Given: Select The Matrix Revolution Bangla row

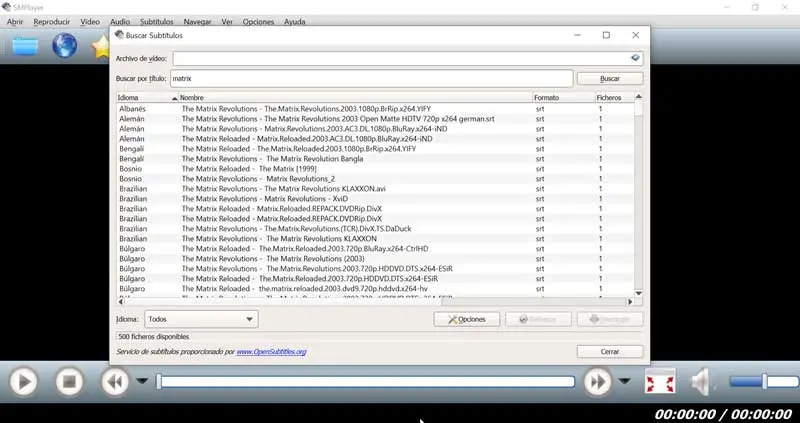Looking at the screenshot, I should (x=375, y=159).
